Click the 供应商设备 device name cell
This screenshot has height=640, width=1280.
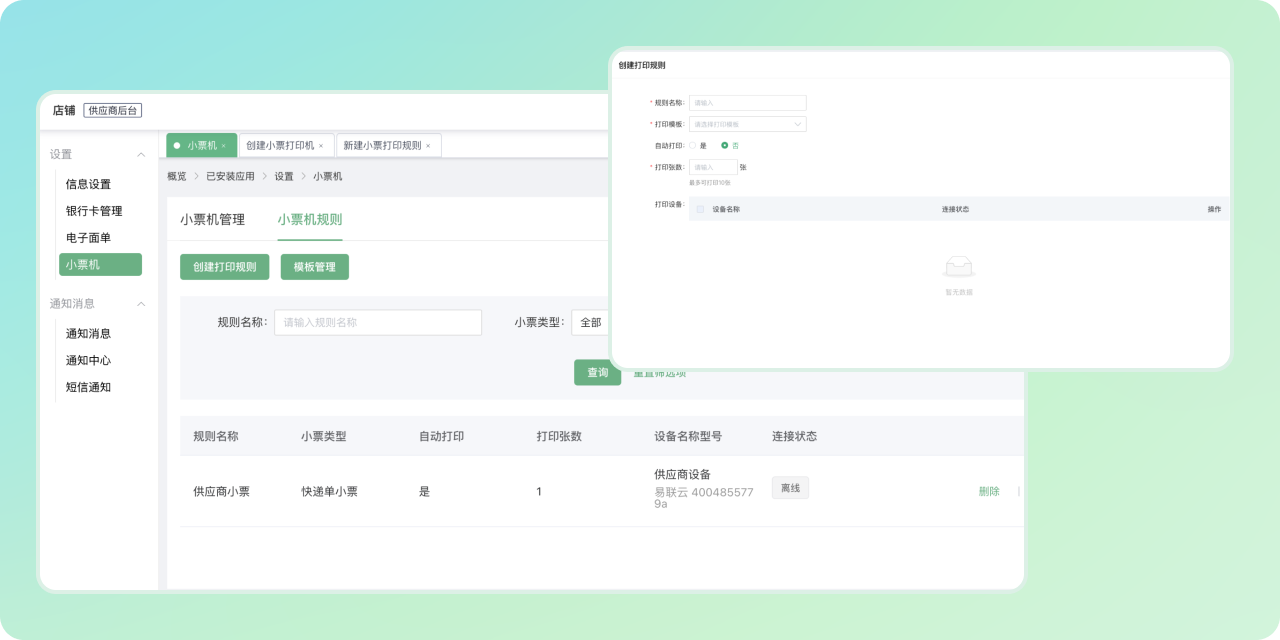coord(682,474)
